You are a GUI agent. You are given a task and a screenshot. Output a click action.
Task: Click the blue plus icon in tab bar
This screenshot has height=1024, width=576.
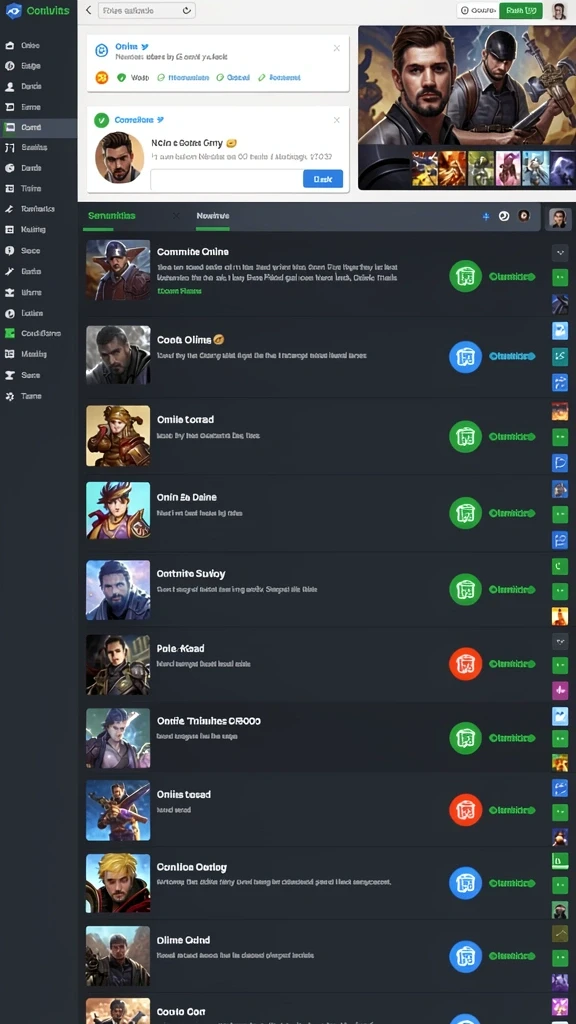(485, 216)
